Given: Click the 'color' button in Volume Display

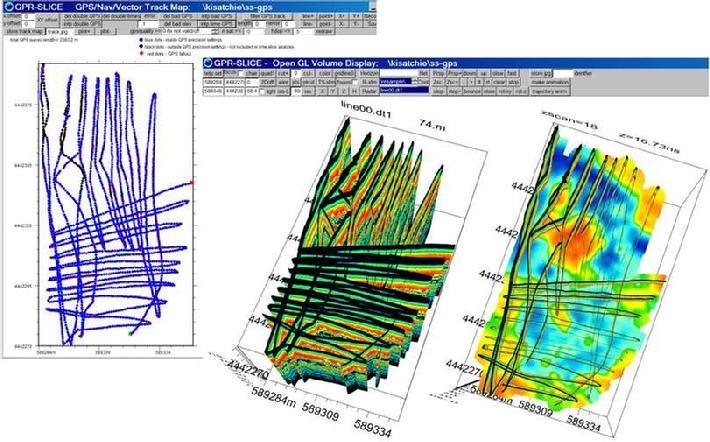Looking at the screenshot, I should pyautogui.click(x=325, y=73).
